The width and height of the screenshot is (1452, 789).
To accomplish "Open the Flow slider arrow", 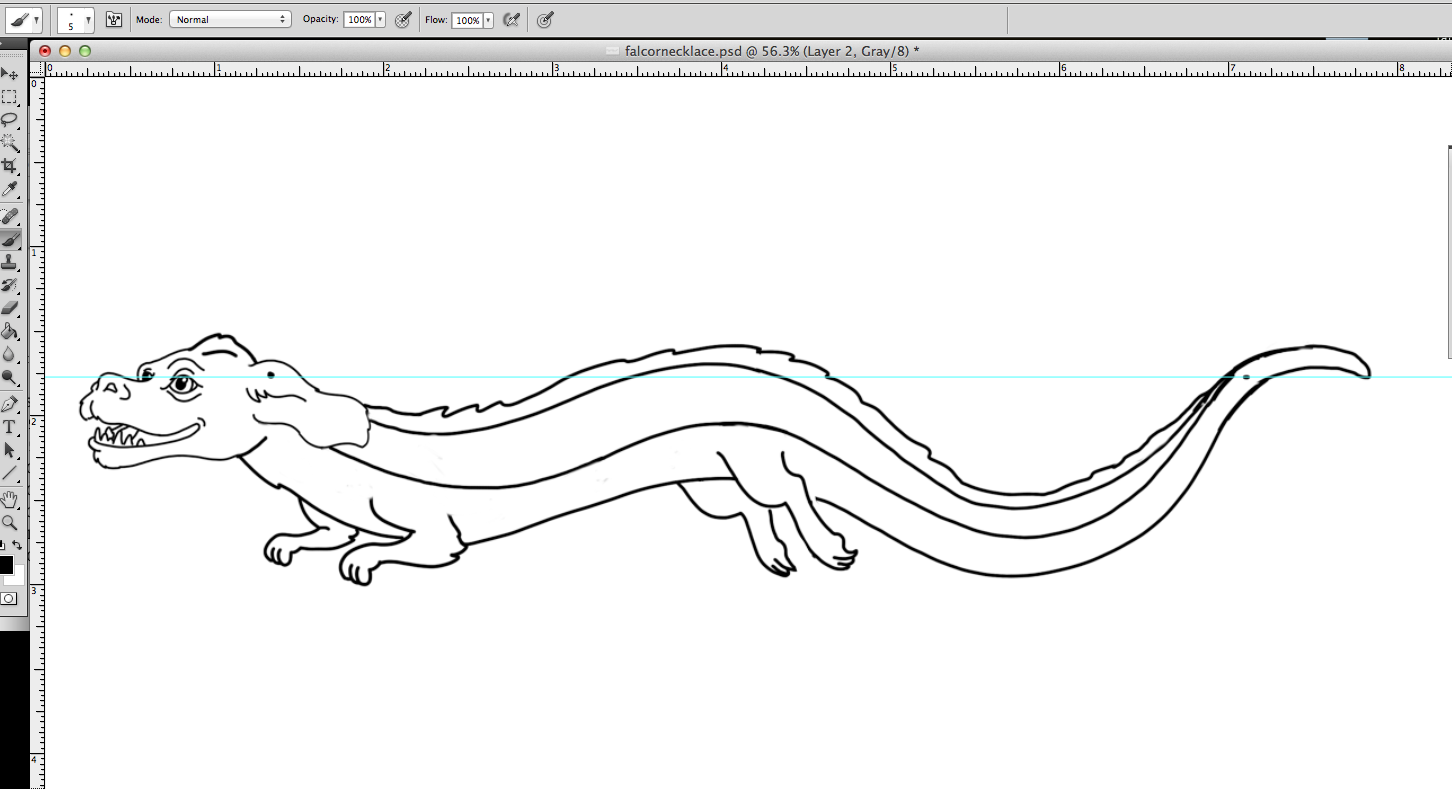I will pyautogui.click(x=489, y=19).
